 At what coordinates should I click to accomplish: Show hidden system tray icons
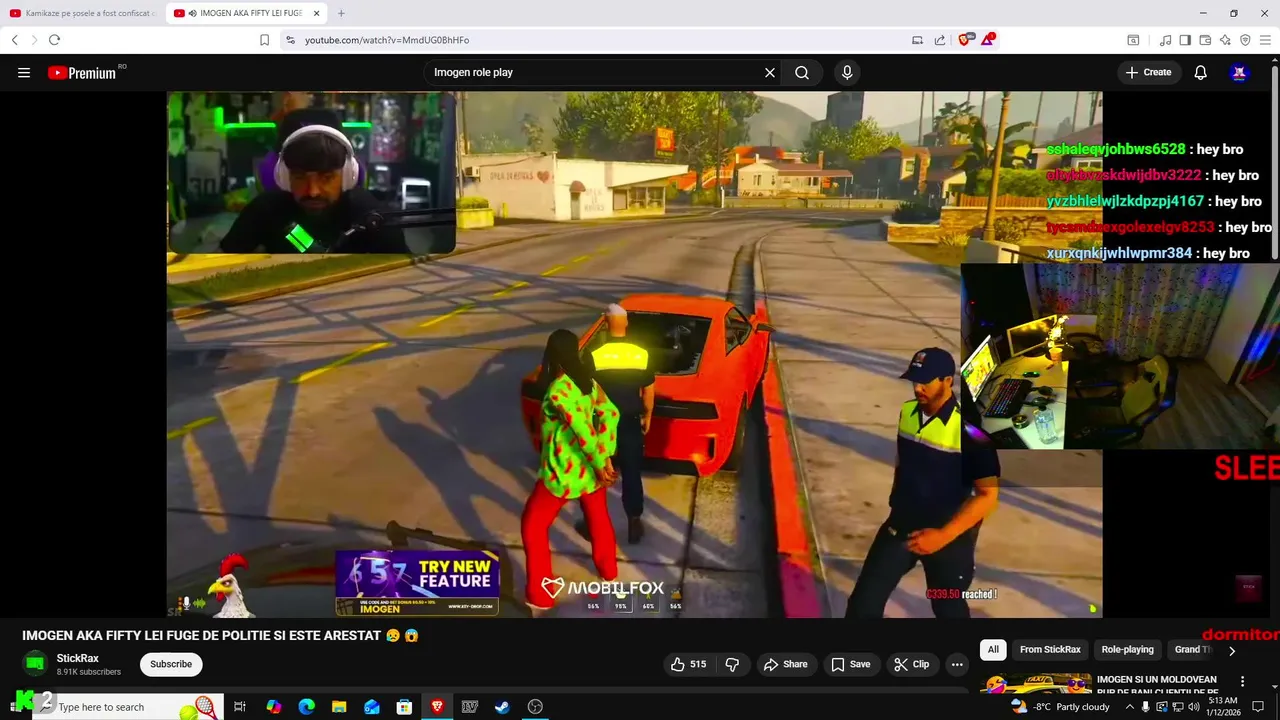pos(1130,707)
